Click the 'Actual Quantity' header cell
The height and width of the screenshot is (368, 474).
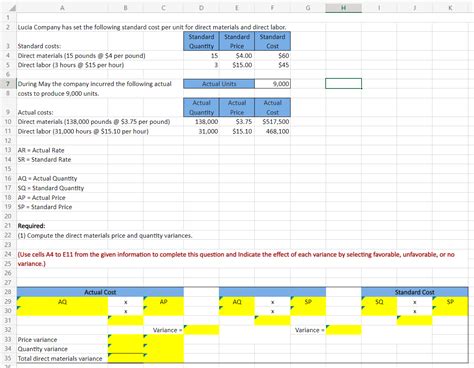tap(201, 107)
